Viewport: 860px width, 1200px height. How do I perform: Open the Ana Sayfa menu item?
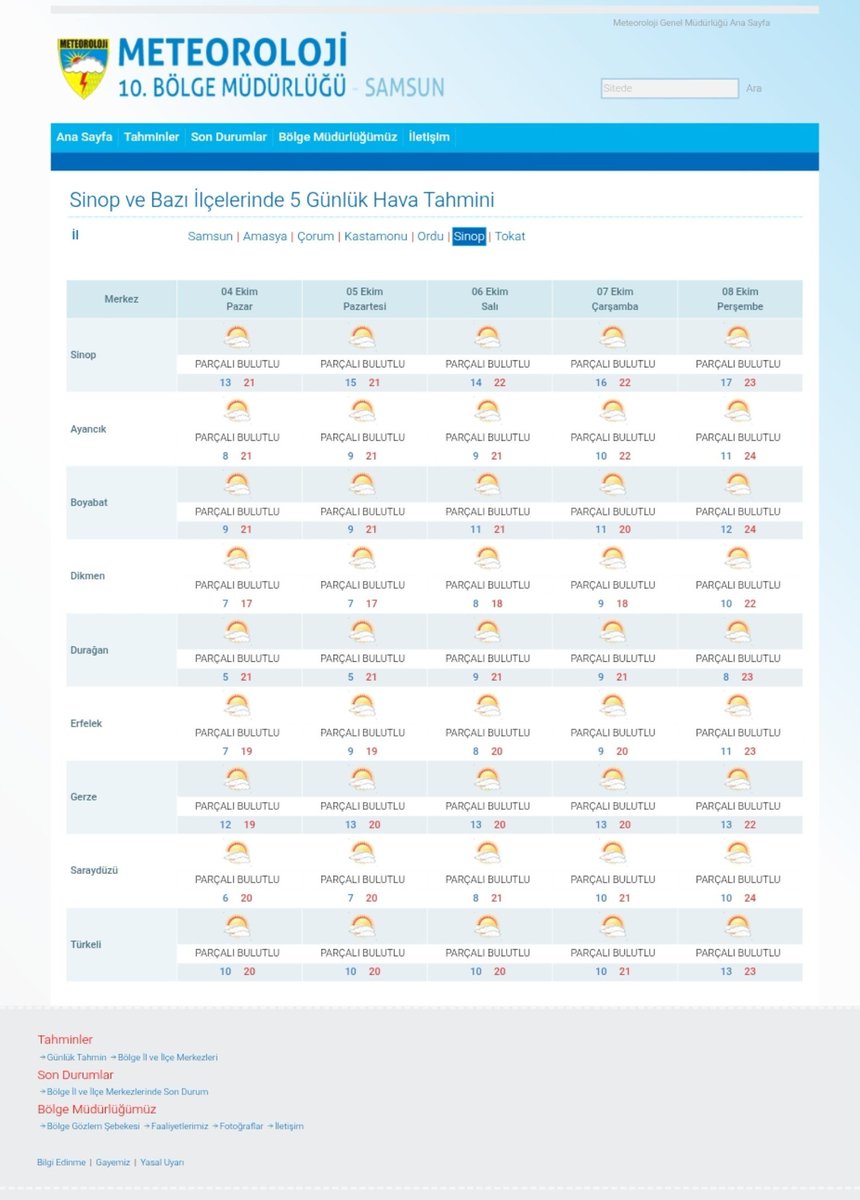(x=84, y=137)
